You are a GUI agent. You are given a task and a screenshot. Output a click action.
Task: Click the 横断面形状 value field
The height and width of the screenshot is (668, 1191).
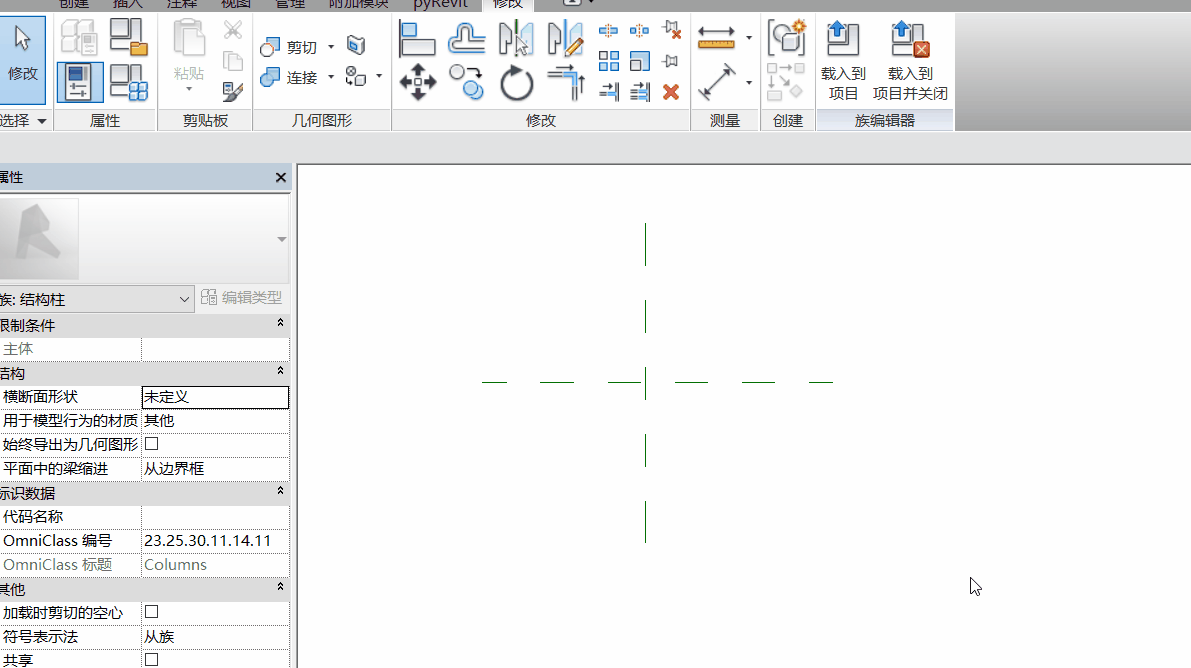215,397
